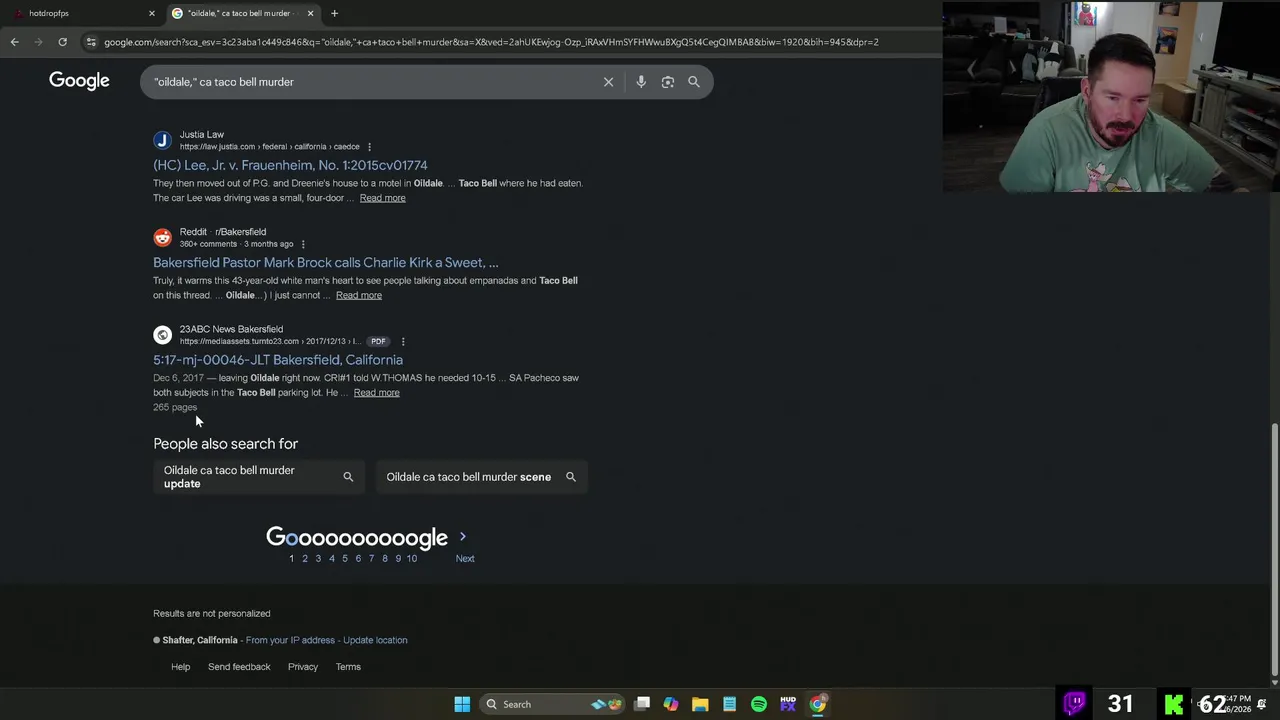Open the (HC) Lee, Jr. v. Frauenheim result

click(x=290, y=165)
